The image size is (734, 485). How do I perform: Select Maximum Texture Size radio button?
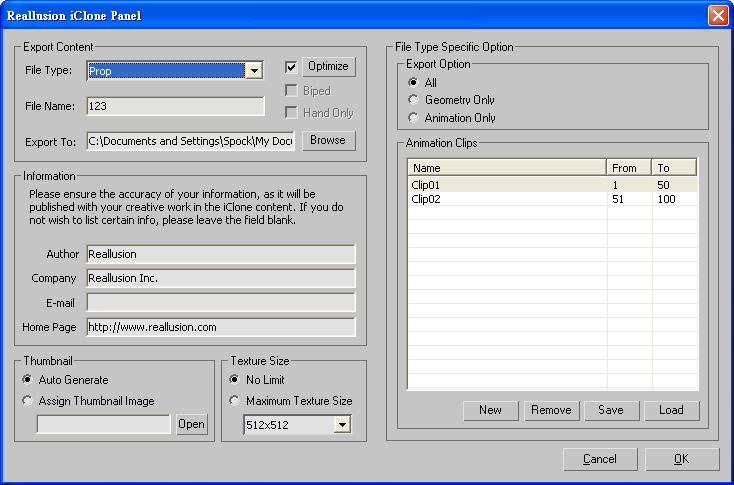(236, 401)
